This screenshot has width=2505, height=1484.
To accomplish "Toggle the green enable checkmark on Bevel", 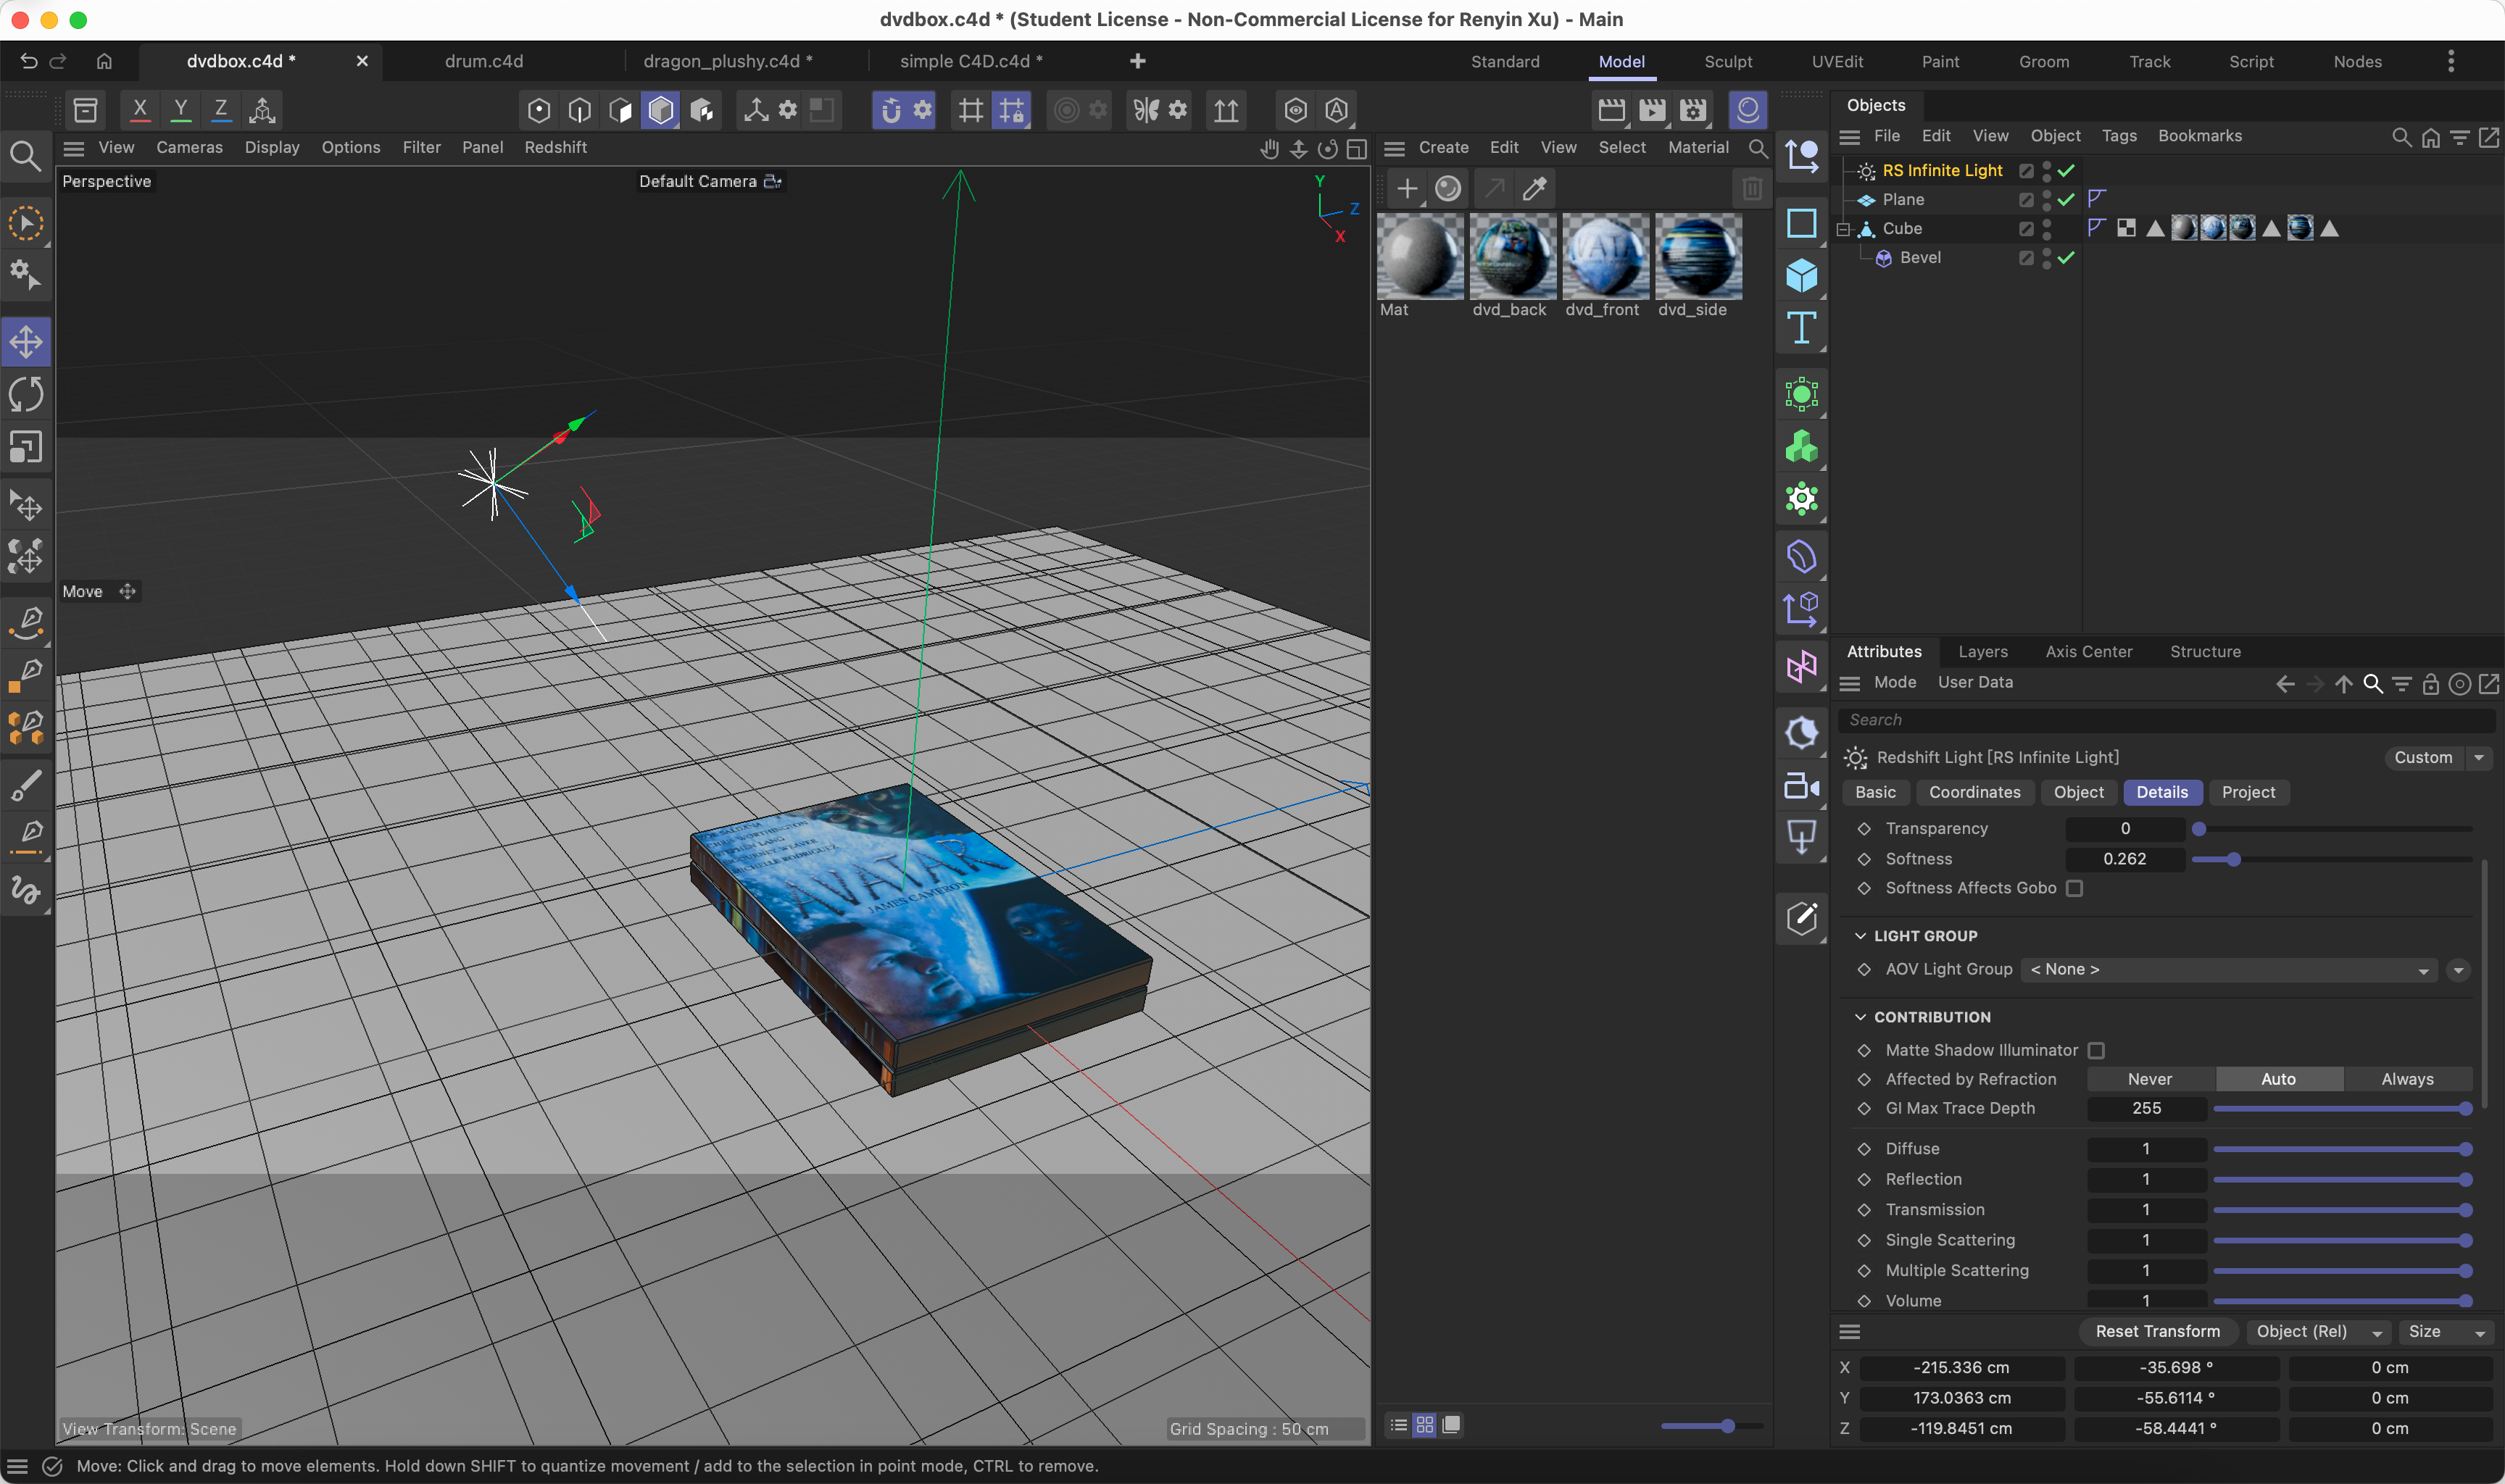I will [x=2067, y=258].
